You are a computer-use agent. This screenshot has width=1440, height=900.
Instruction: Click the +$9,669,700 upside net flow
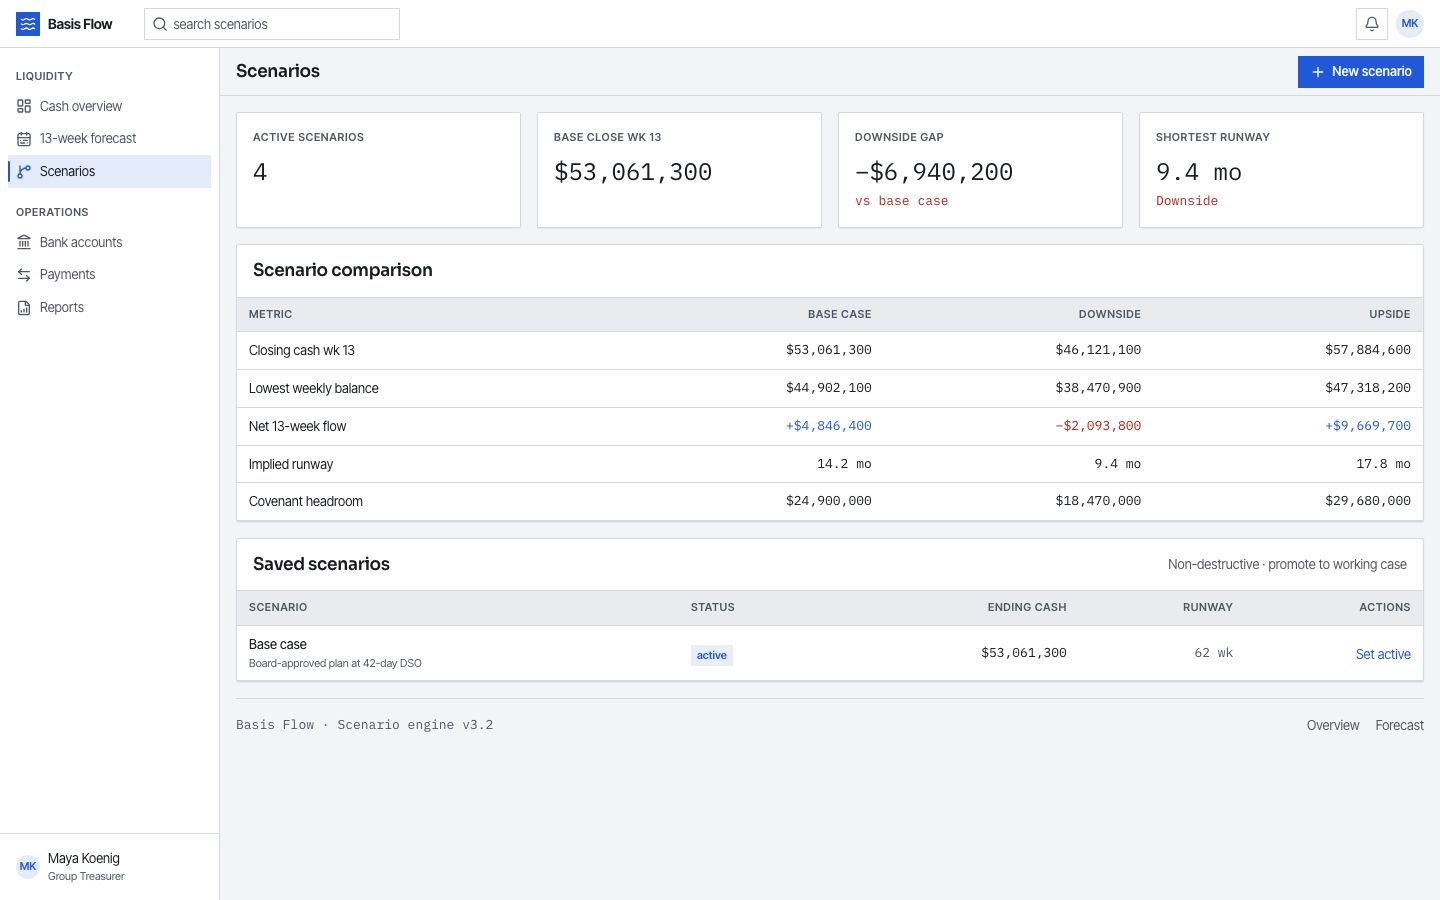(1368, 426)
